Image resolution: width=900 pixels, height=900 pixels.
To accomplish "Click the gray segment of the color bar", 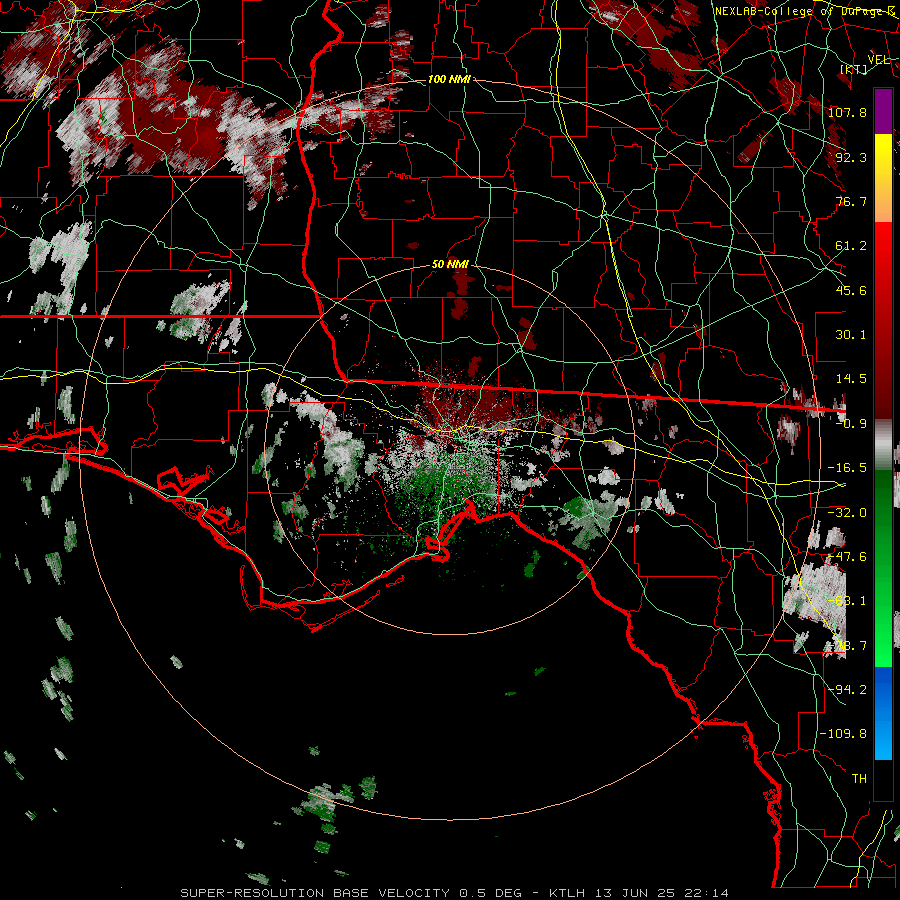I will [x=883, y=445].
